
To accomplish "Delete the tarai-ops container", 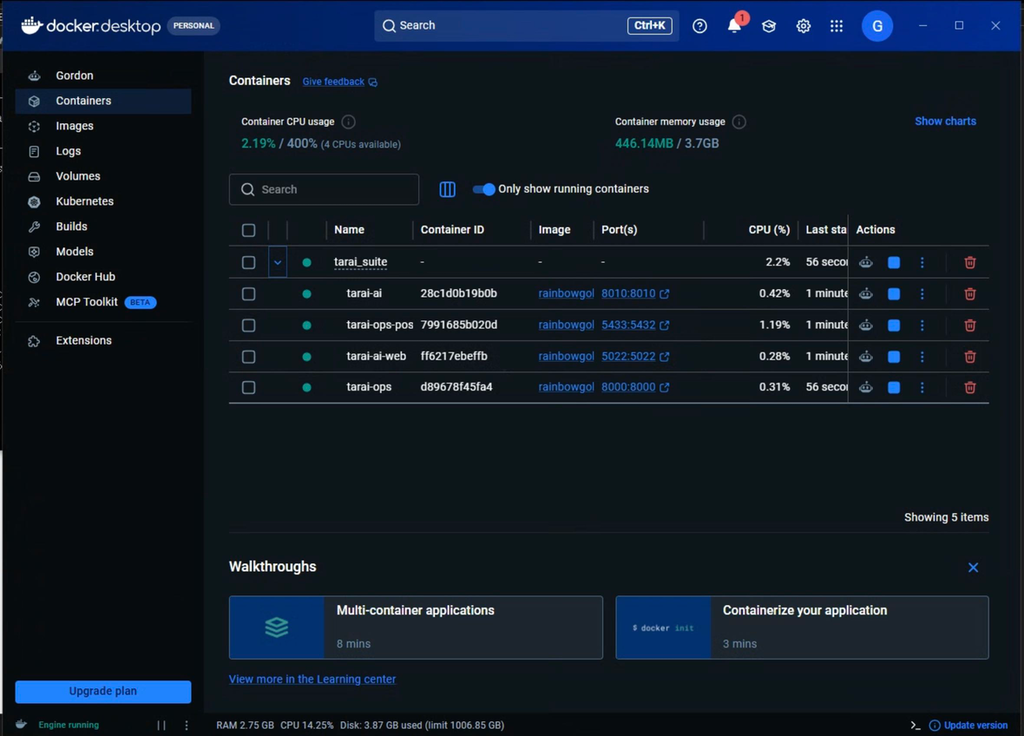I will (x=970, y=387).
